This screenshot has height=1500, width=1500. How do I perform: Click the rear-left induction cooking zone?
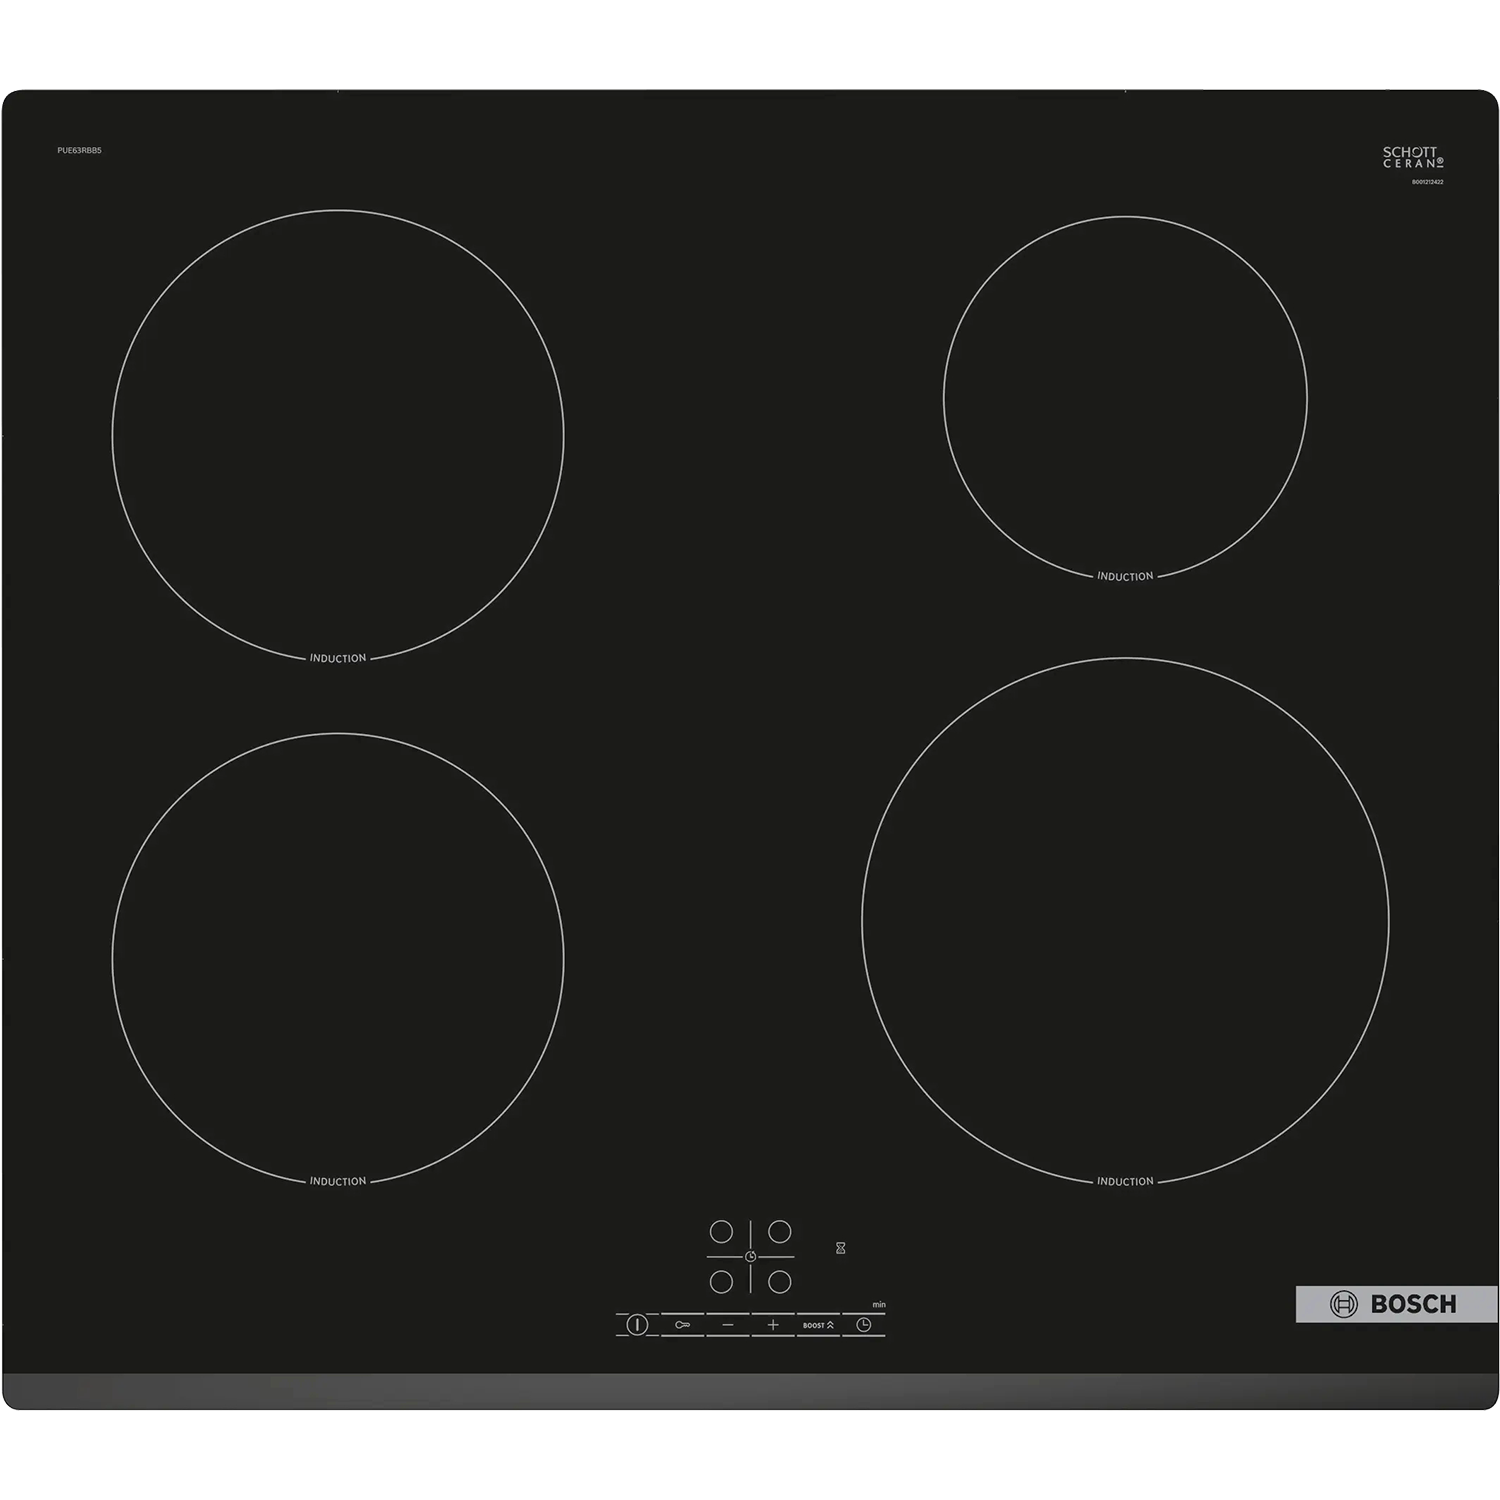338,435
